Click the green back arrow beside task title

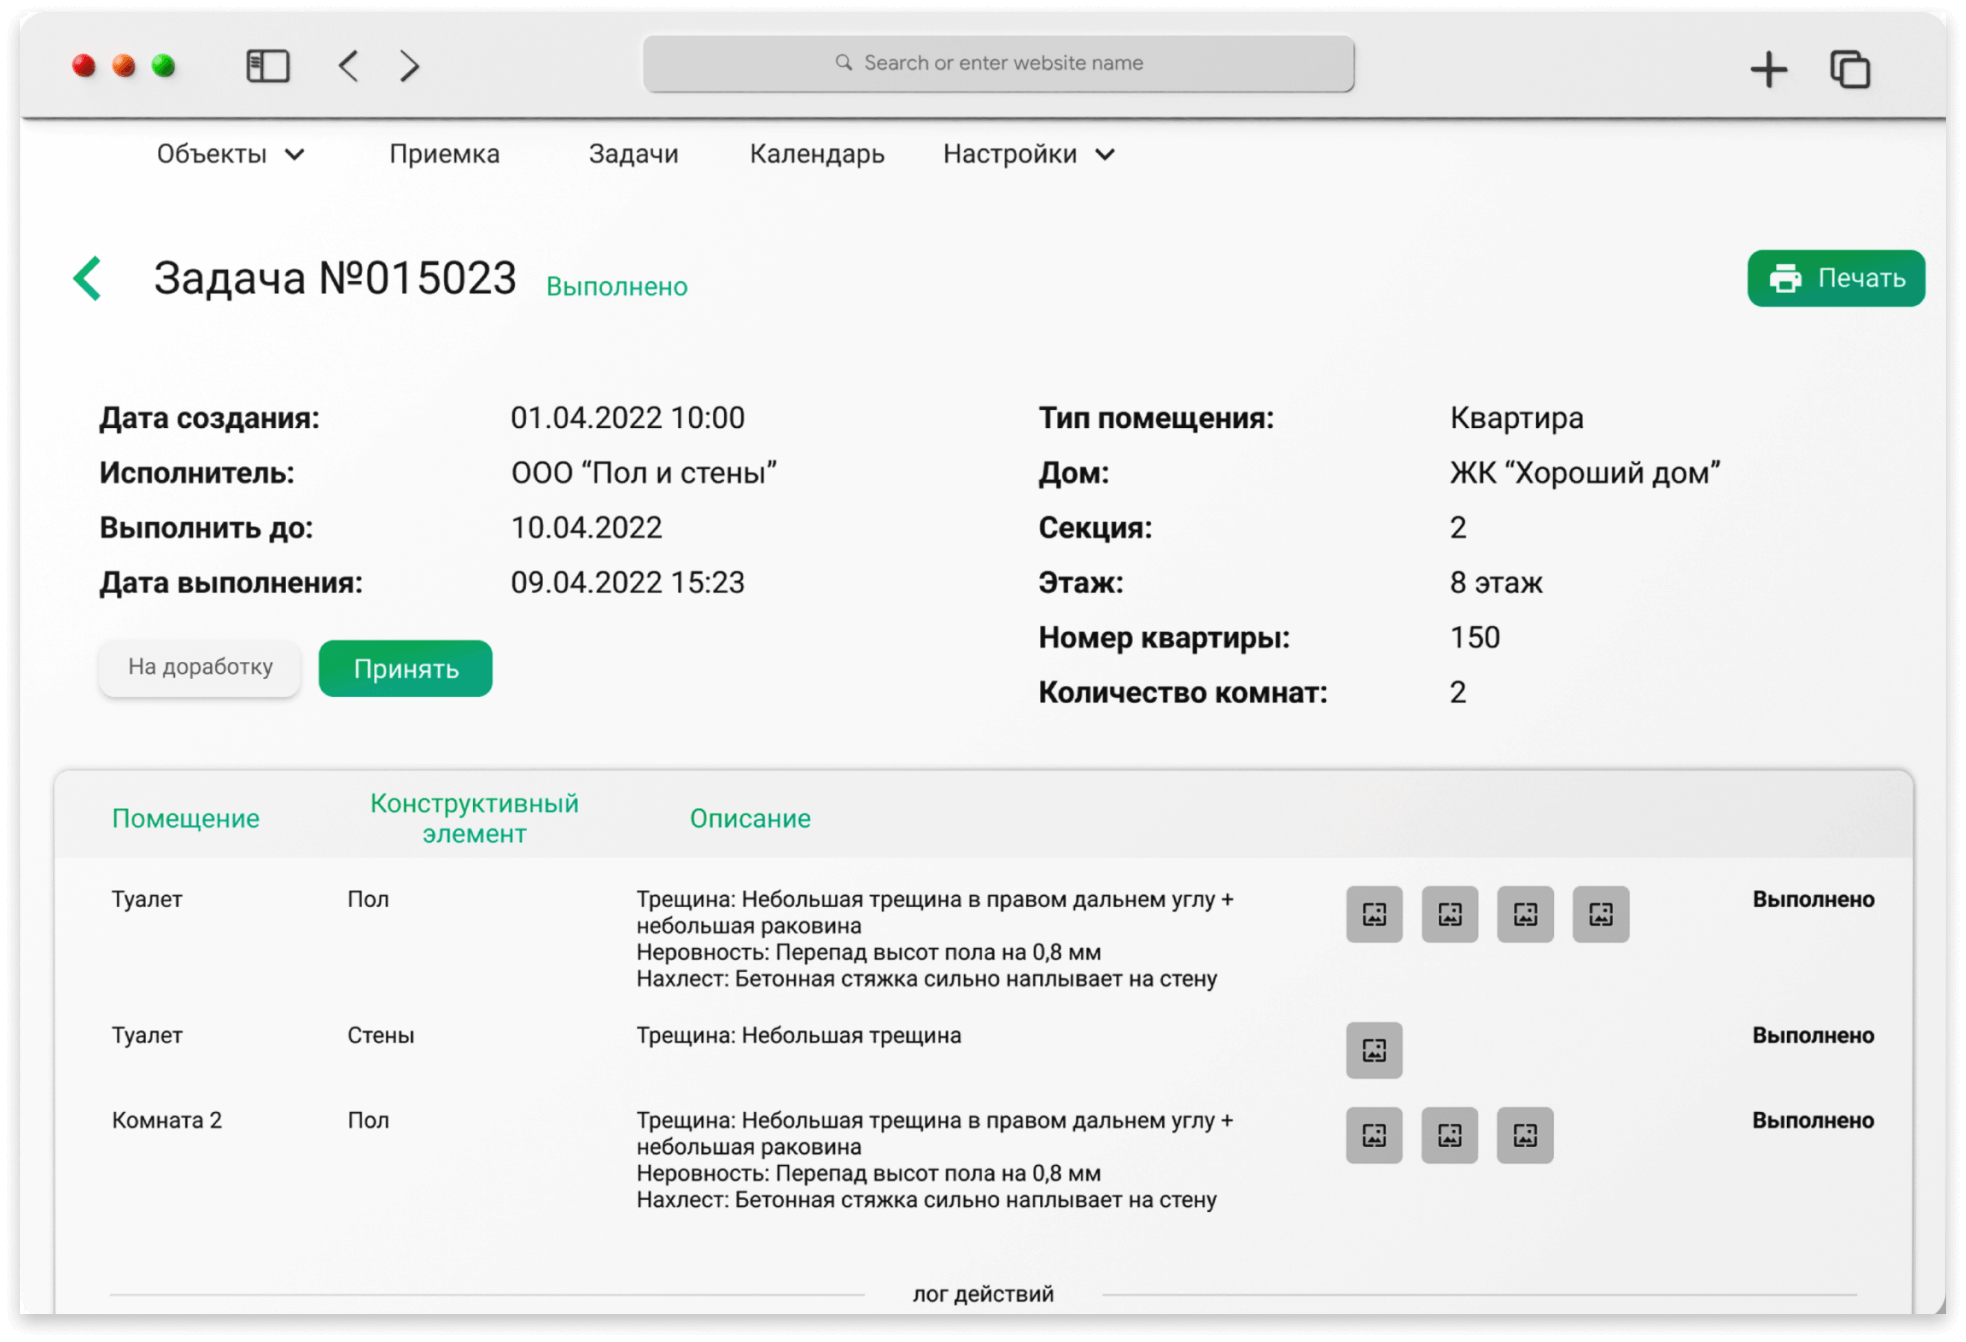(x=88, y=279)
